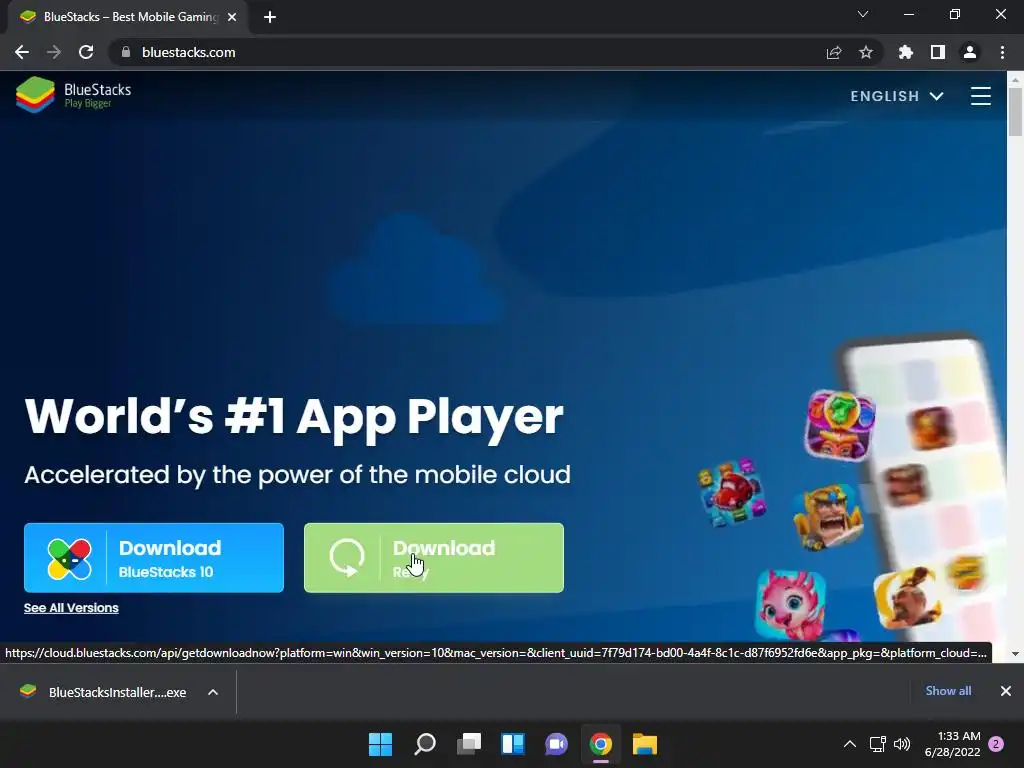Click the padlock site info icon
The image size is (1024, 768).
(126, 52)
